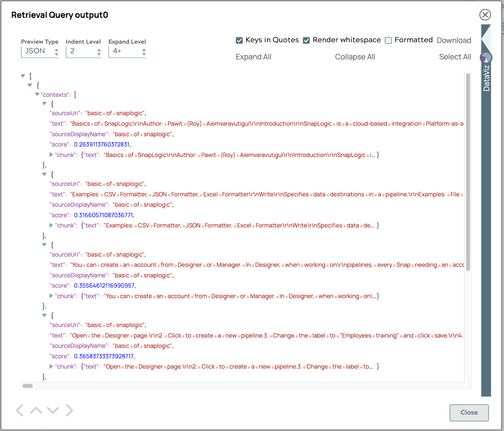Enable the Formatted checkbox
The height and width of the screenshot is (431, 504).
[x=388, y=40]
